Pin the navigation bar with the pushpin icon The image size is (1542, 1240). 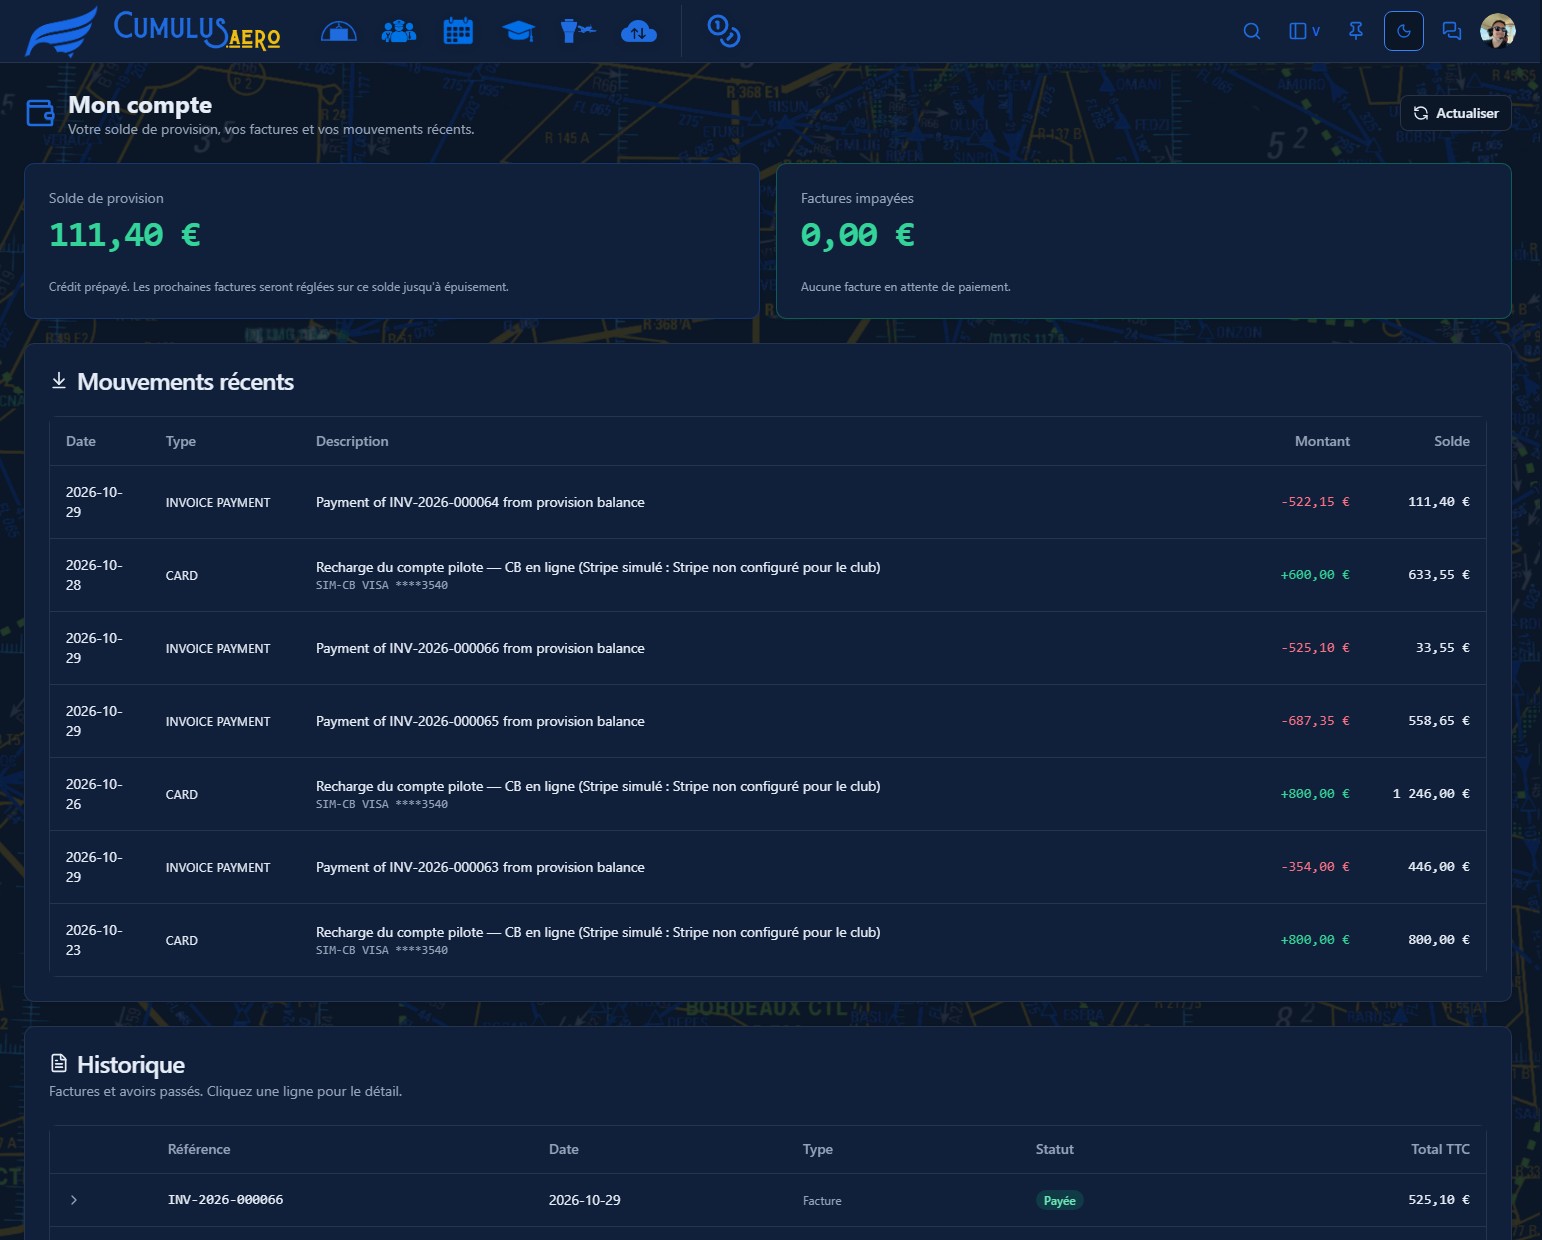tap(1356, 31)
